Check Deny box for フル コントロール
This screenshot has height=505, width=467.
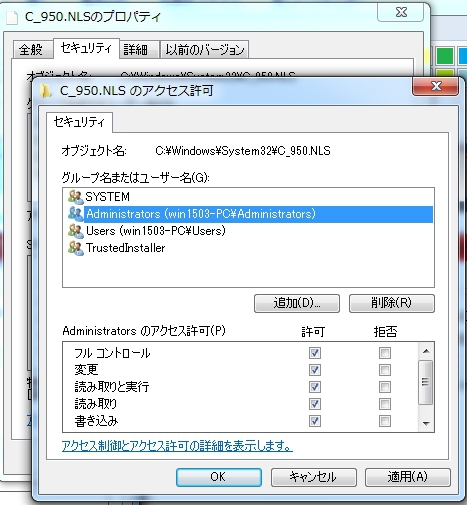pyautogui.click(x=385, y=353)
